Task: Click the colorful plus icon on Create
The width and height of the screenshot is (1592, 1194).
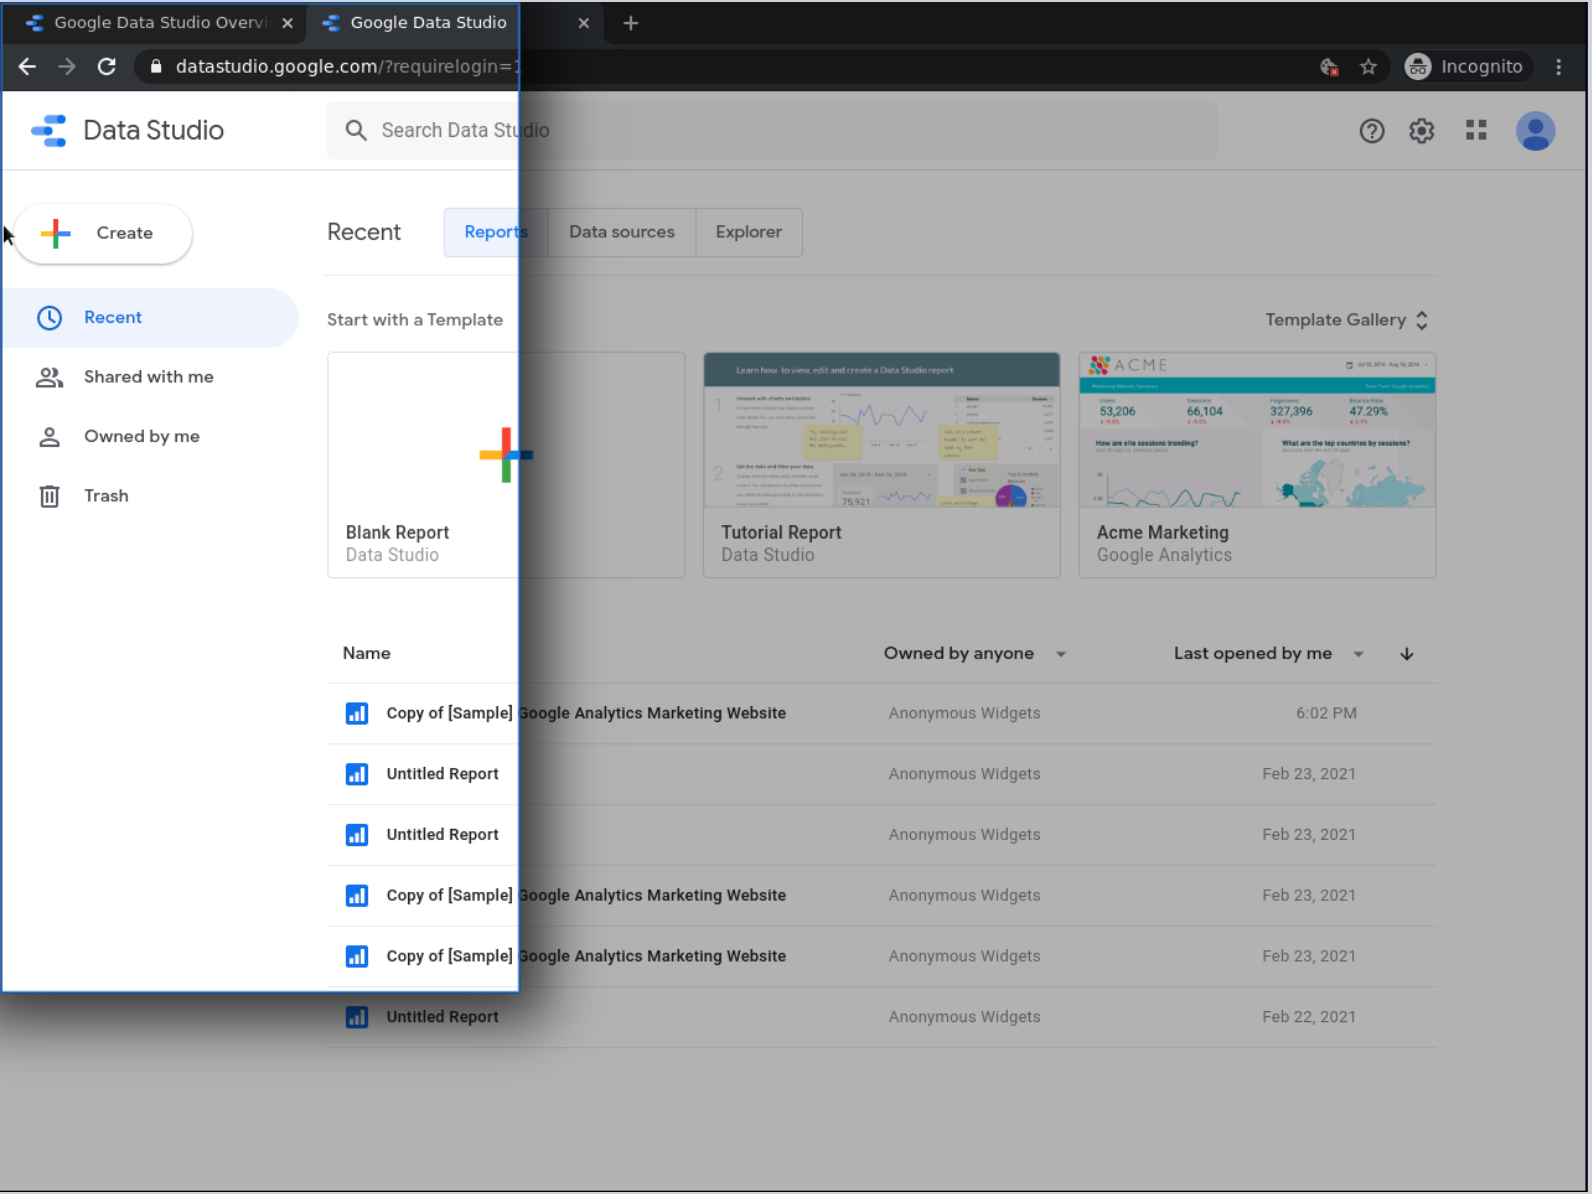Action: pos(56,233)
